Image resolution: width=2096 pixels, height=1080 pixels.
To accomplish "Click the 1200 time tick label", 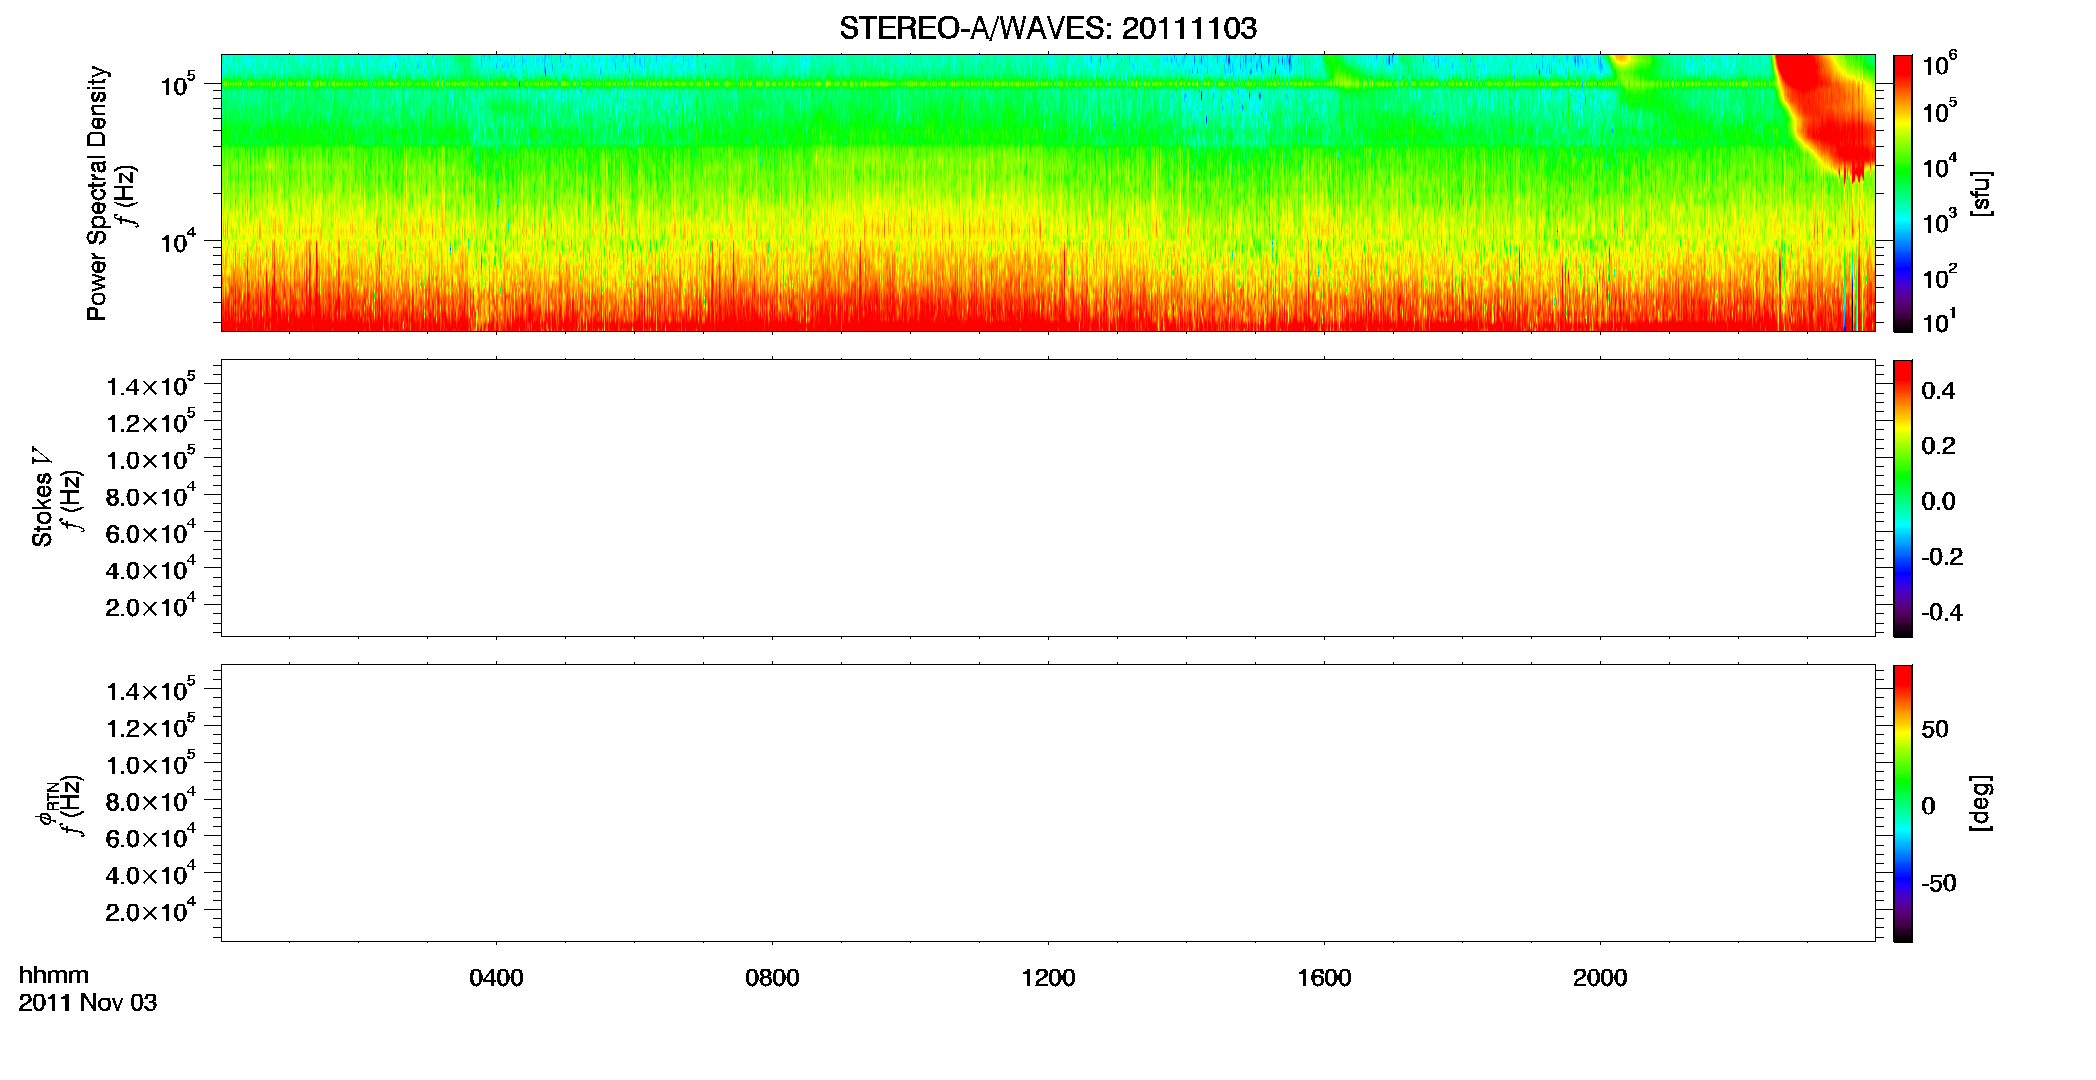I will [1048, 978].
